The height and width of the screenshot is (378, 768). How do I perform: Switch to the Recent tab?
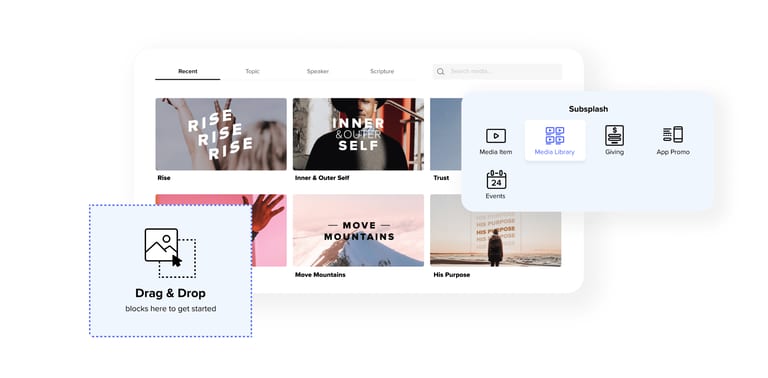[188, 71]
